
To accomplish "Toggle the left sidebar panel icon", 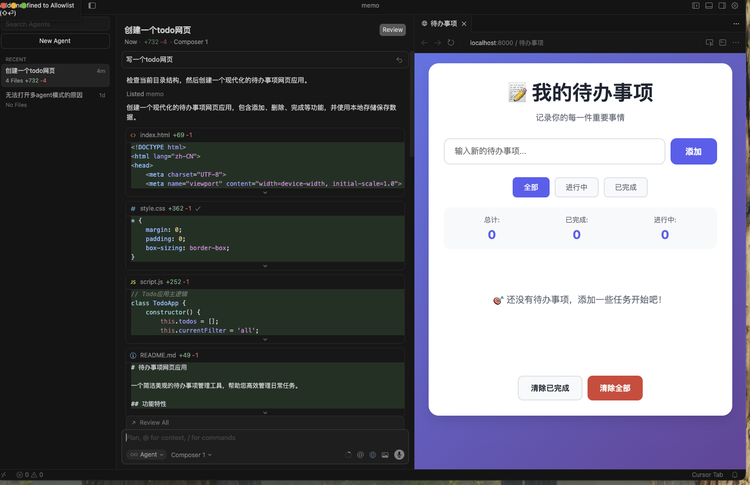I will 93,6.
